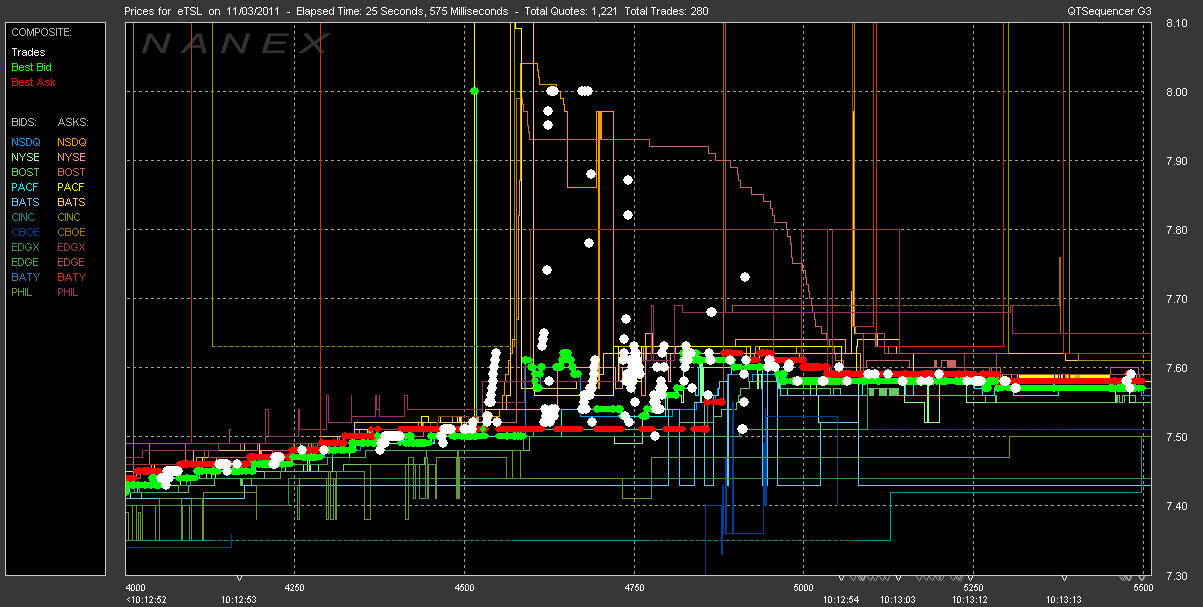
Task: Click the BIDS: column heading
Action: (24, 122)
